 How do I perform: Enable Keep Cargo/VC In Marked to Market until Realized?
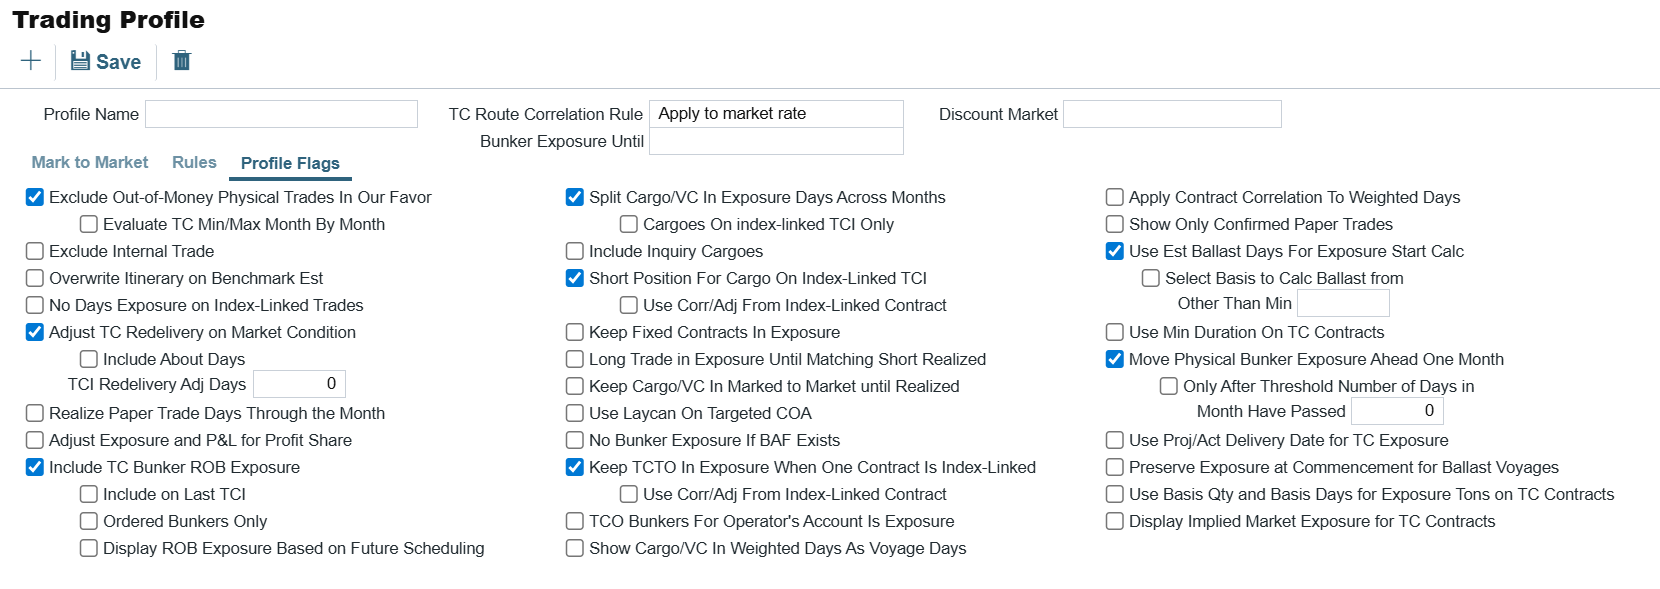click(575, 386)
